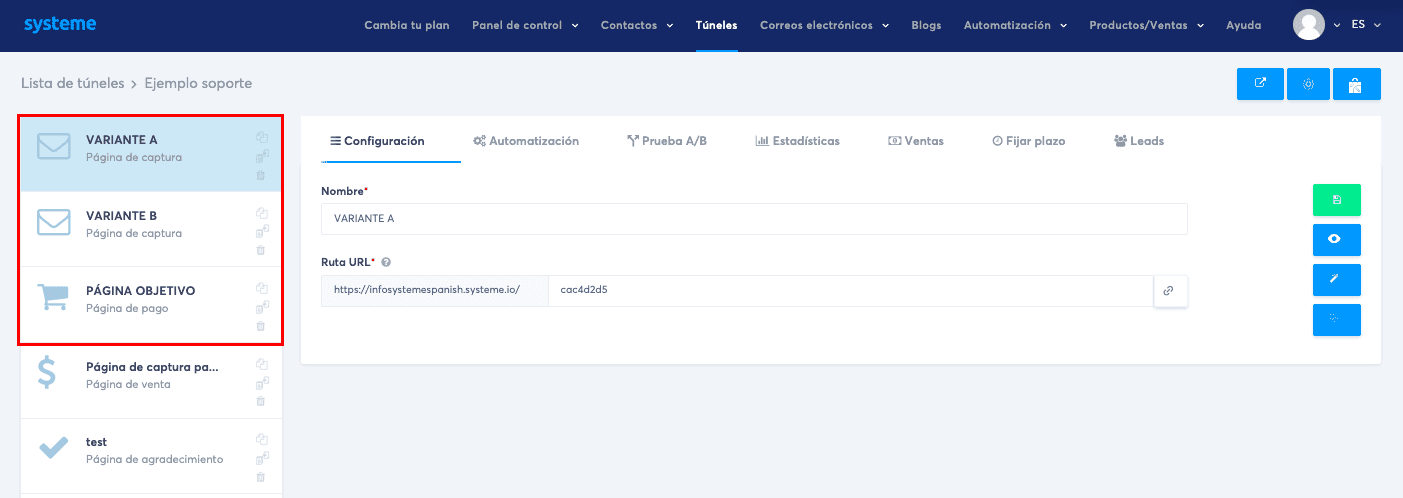1403x498 pixels.
Task: Switch to the Ventas tab
Action: click(x=916, y=141)
